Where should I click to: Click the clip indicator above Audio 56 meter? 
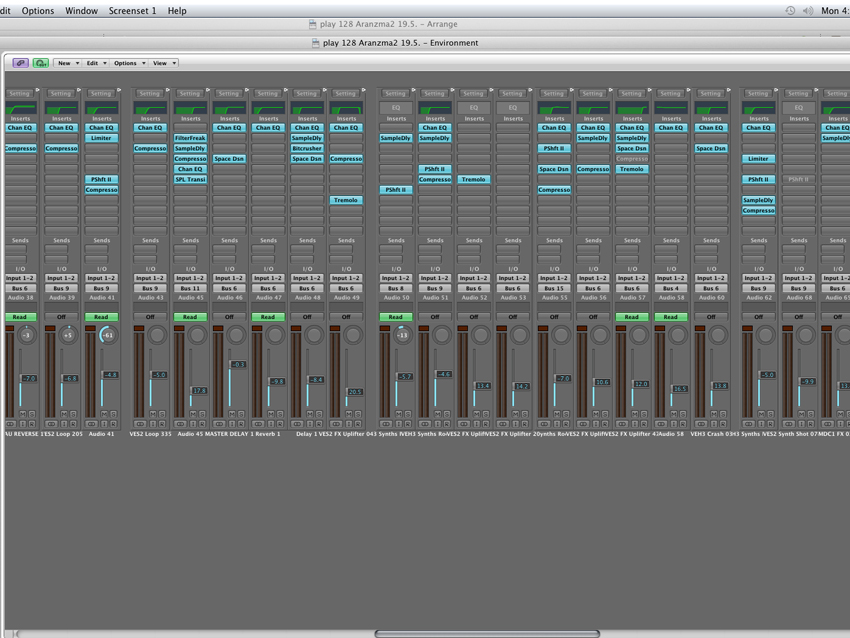[582, 328]
